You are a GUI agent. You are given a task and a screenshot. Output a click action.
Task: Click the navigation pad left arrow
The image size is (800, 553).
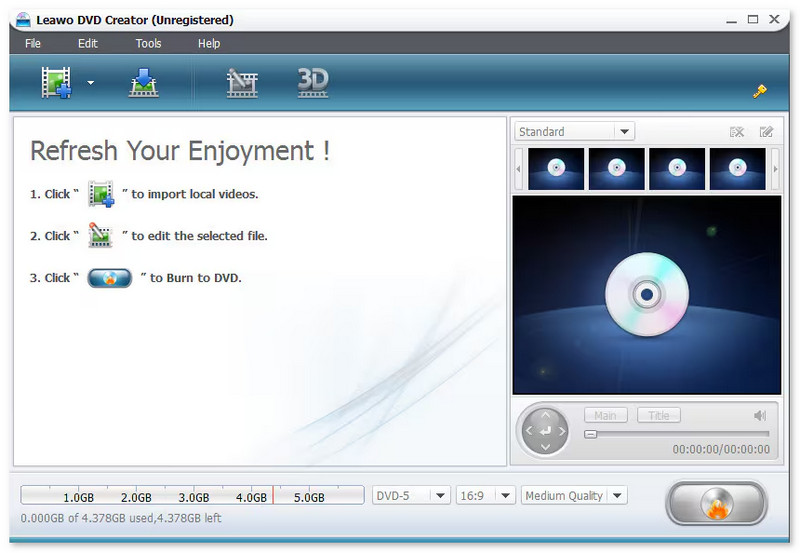point(529,431)
